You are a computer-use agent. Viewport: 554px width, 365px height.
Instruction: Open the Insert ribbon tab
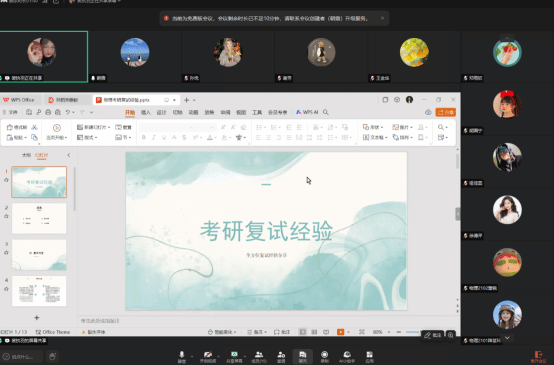[146, 112]
